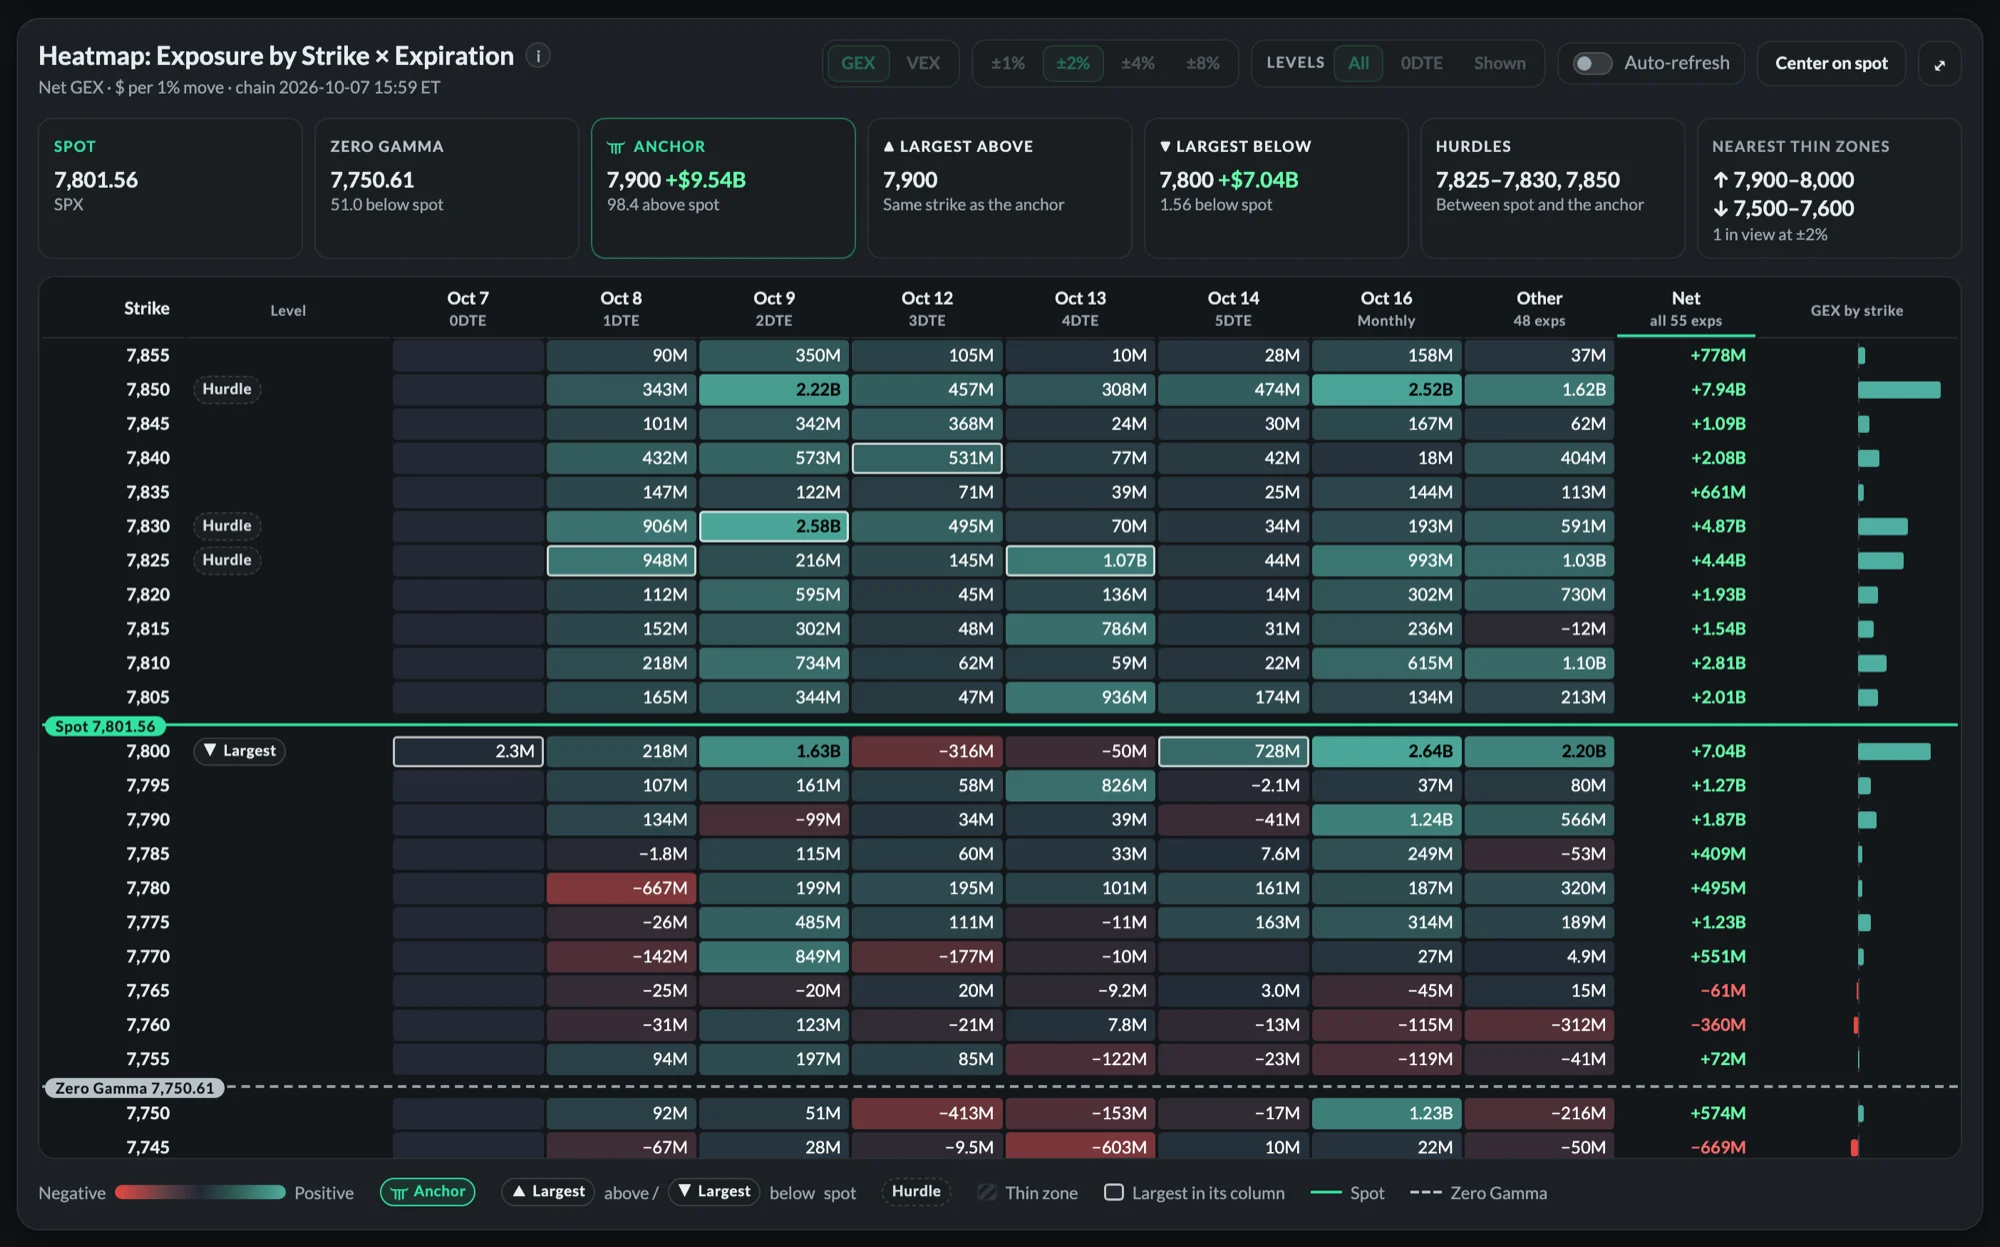Click the anchor icon in Anchor card
The image size is (2000, 1247).
616,147
